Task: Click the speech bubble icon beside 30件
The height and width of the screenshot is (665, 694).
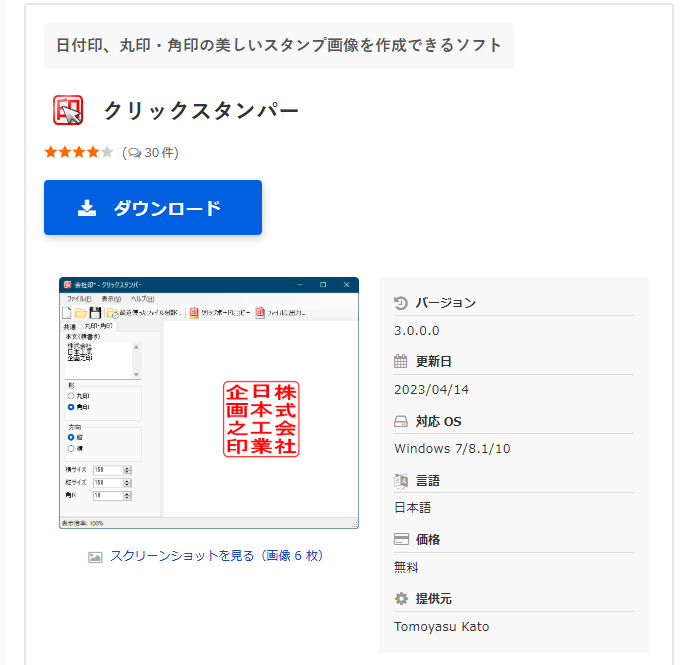Action: pos(135,153)
